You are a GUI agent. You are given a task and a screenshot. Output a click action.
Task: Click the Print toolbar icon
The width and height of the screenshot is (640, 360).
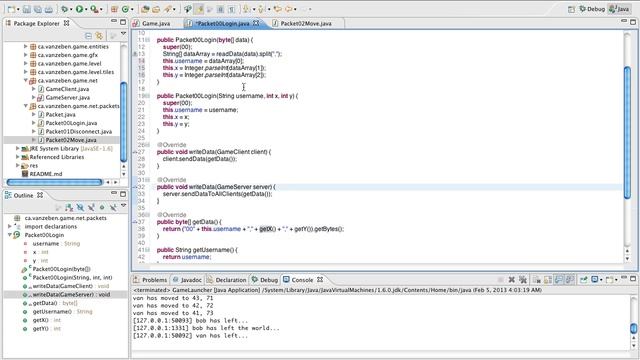pyautogui.click(x=49, y=9)
